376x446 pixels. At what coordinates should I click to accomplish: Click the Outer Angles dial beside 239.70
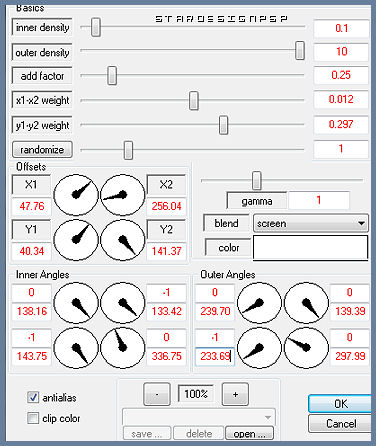259,303
